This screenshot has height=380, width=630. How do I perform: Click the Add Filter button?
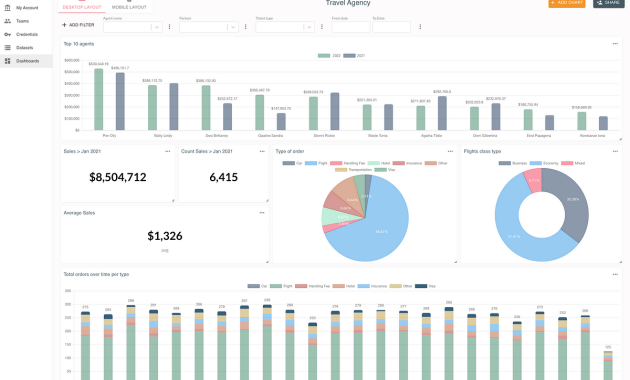[x=78, y=25]
